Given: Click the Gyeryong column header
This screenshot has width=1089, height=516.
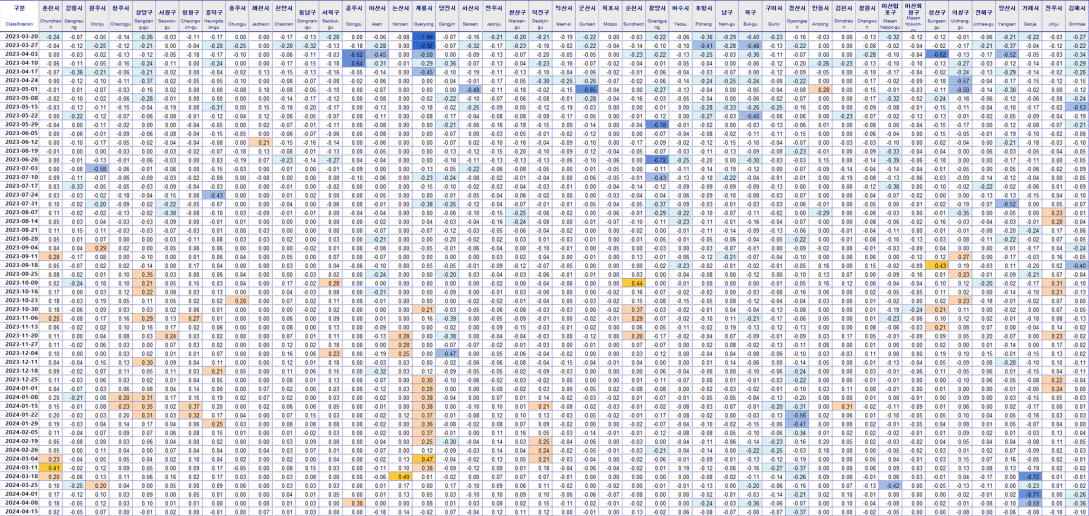Looking at the screenshot, I should (x=424, y=17).
